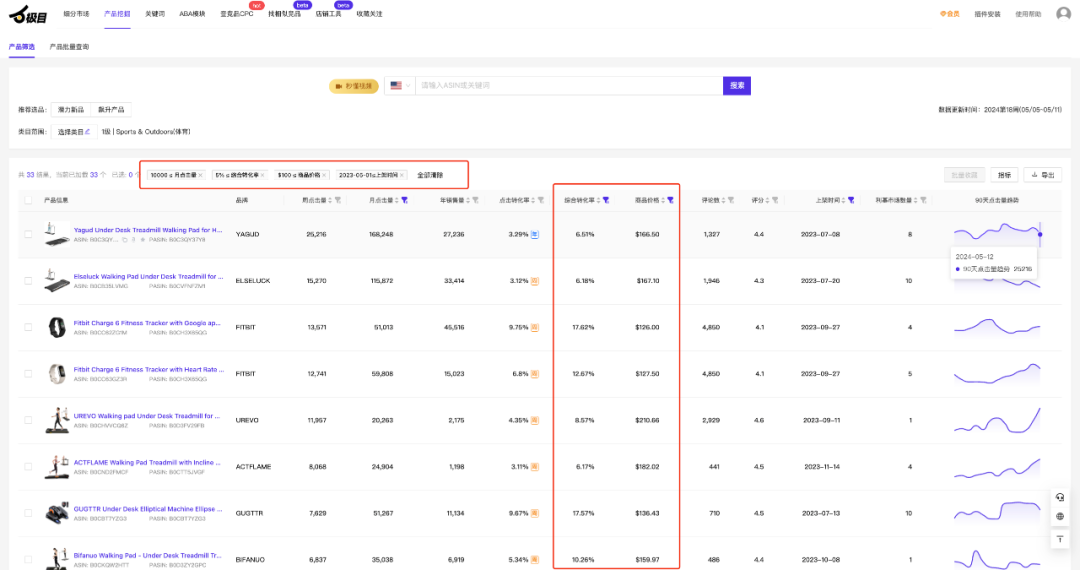Open the Fitbit Charge 6 Google product link
Screen dimensions: 1080x570
pos(148,323)
